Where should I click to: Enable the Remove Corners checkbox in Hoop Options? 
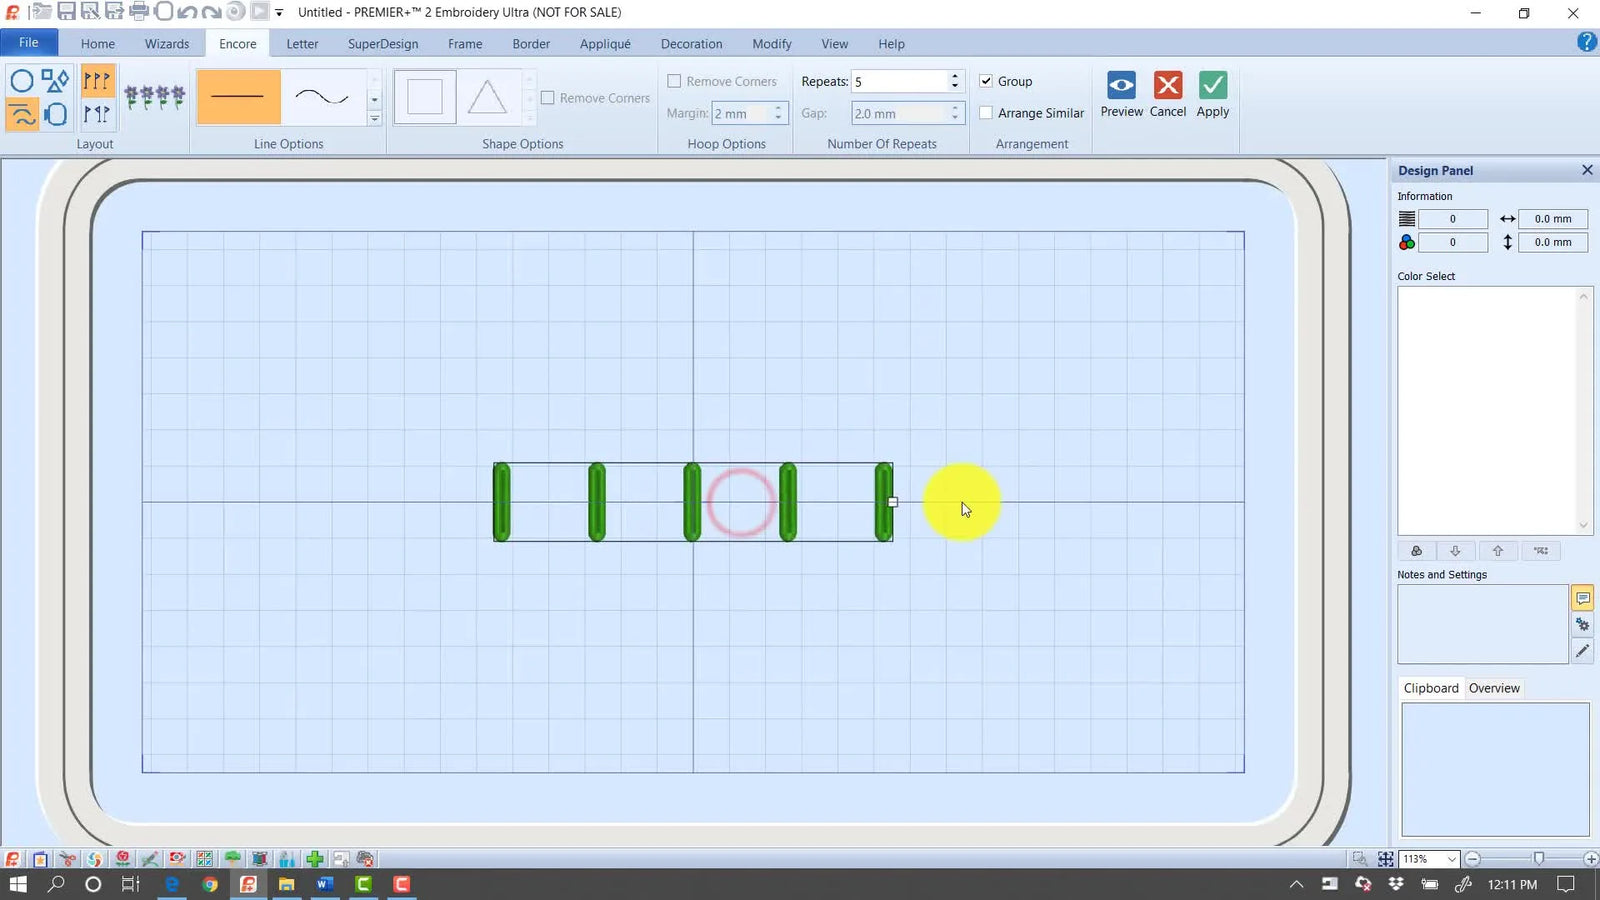click(x=675, y=81)
